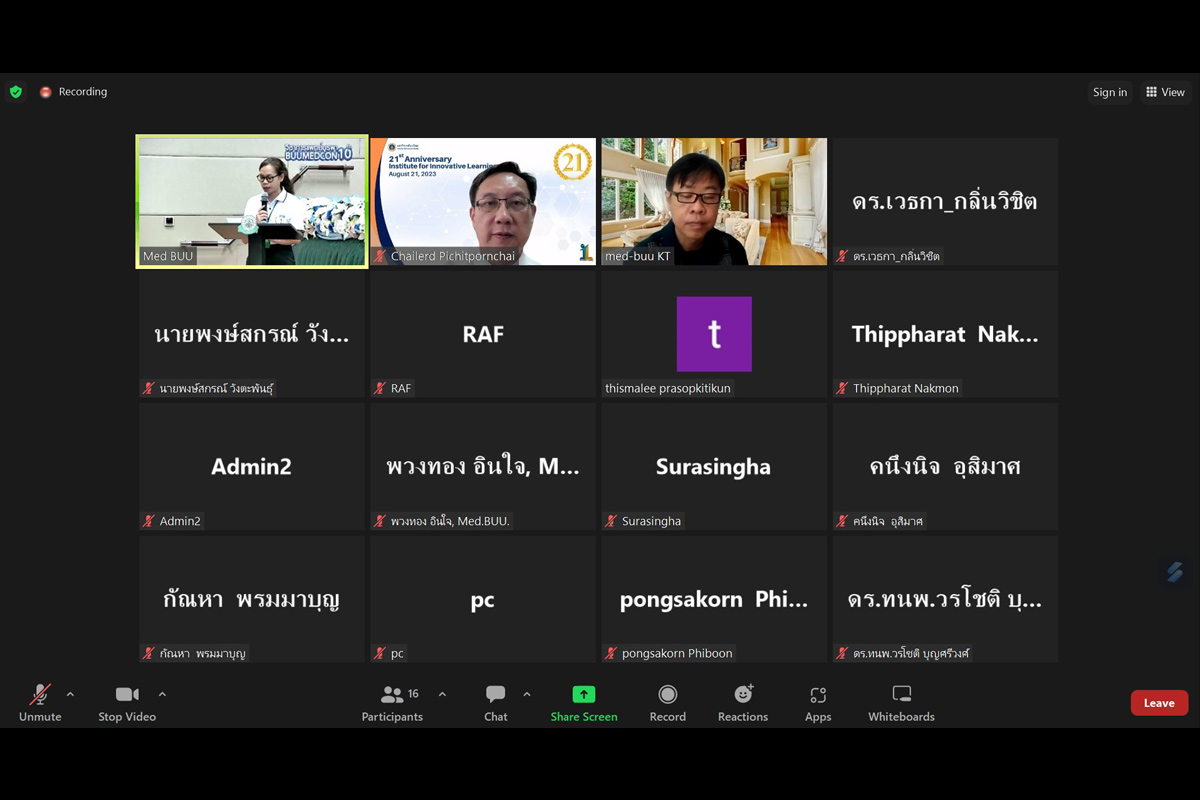This screenshot has height=800, width=1200.
Task: Click the floating blue widget at right edge
Action: pos(1175,571)
